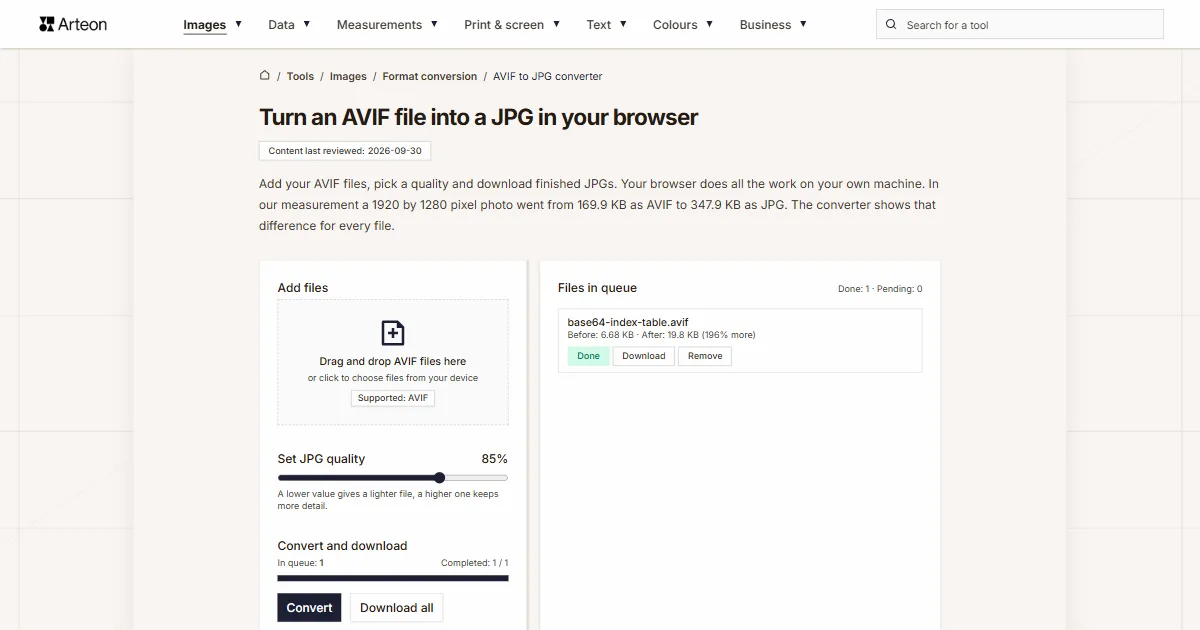
Task: Click the page title heading
Action: click(478, 117)
